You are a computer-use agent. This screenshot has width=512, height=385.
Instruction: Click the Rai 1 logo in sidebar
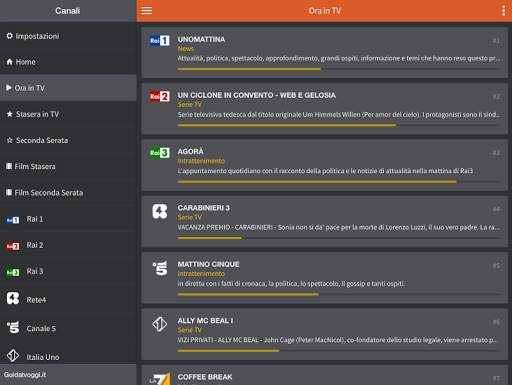[13, 220]
